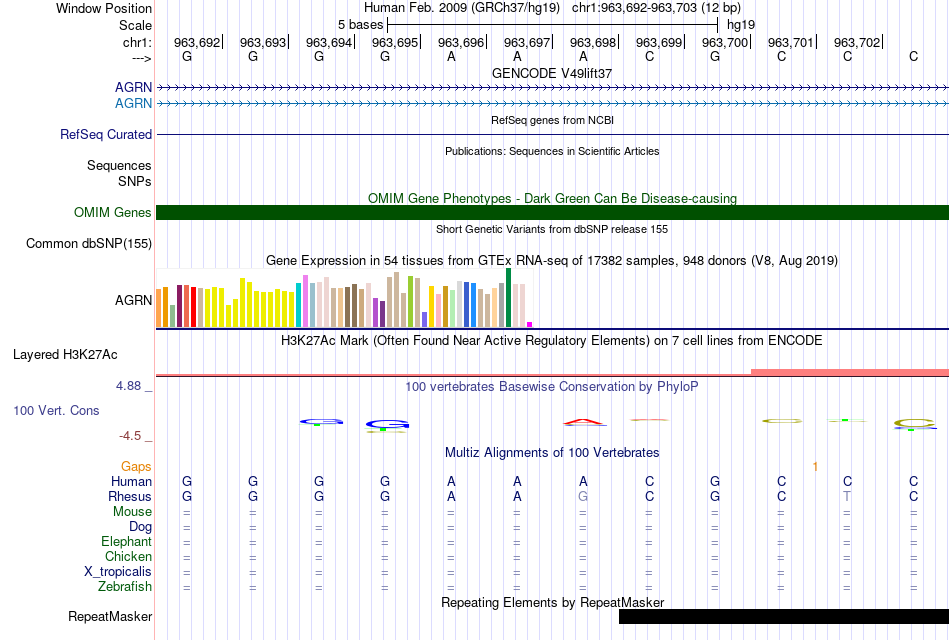Image resolution: width=950 pixels, height=640 pixels.
Task: Click the RepeatMasker track label
Action: [110, 616]
